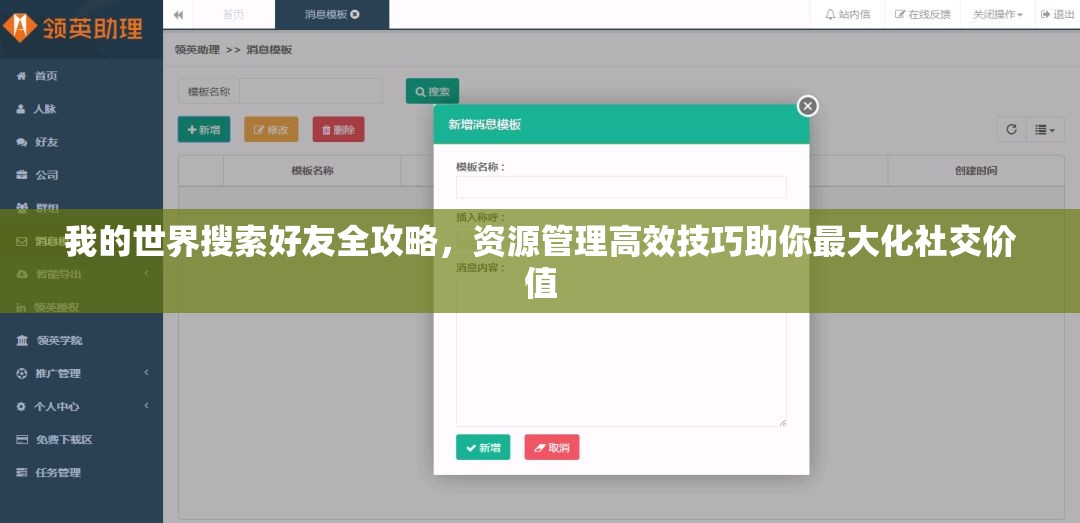Screen dimensions: 1080x523
Task: Click the 模板名称 table column header
Action: coord(312,171)
